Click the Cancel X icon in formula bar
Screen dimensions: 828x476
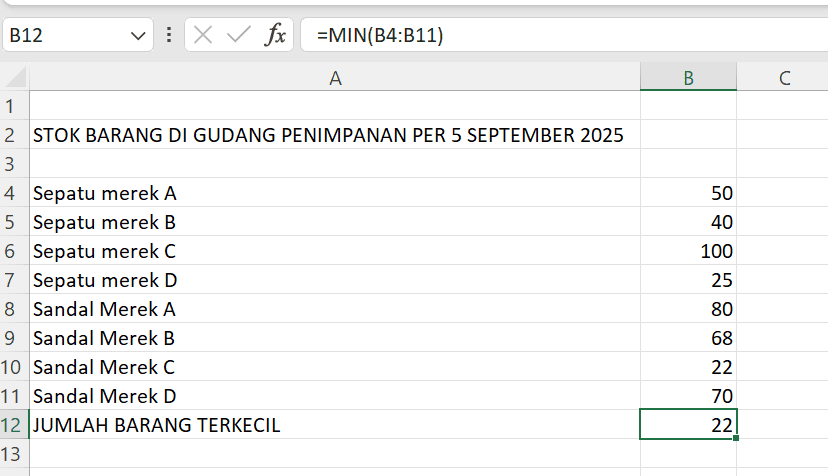(203, 36)
